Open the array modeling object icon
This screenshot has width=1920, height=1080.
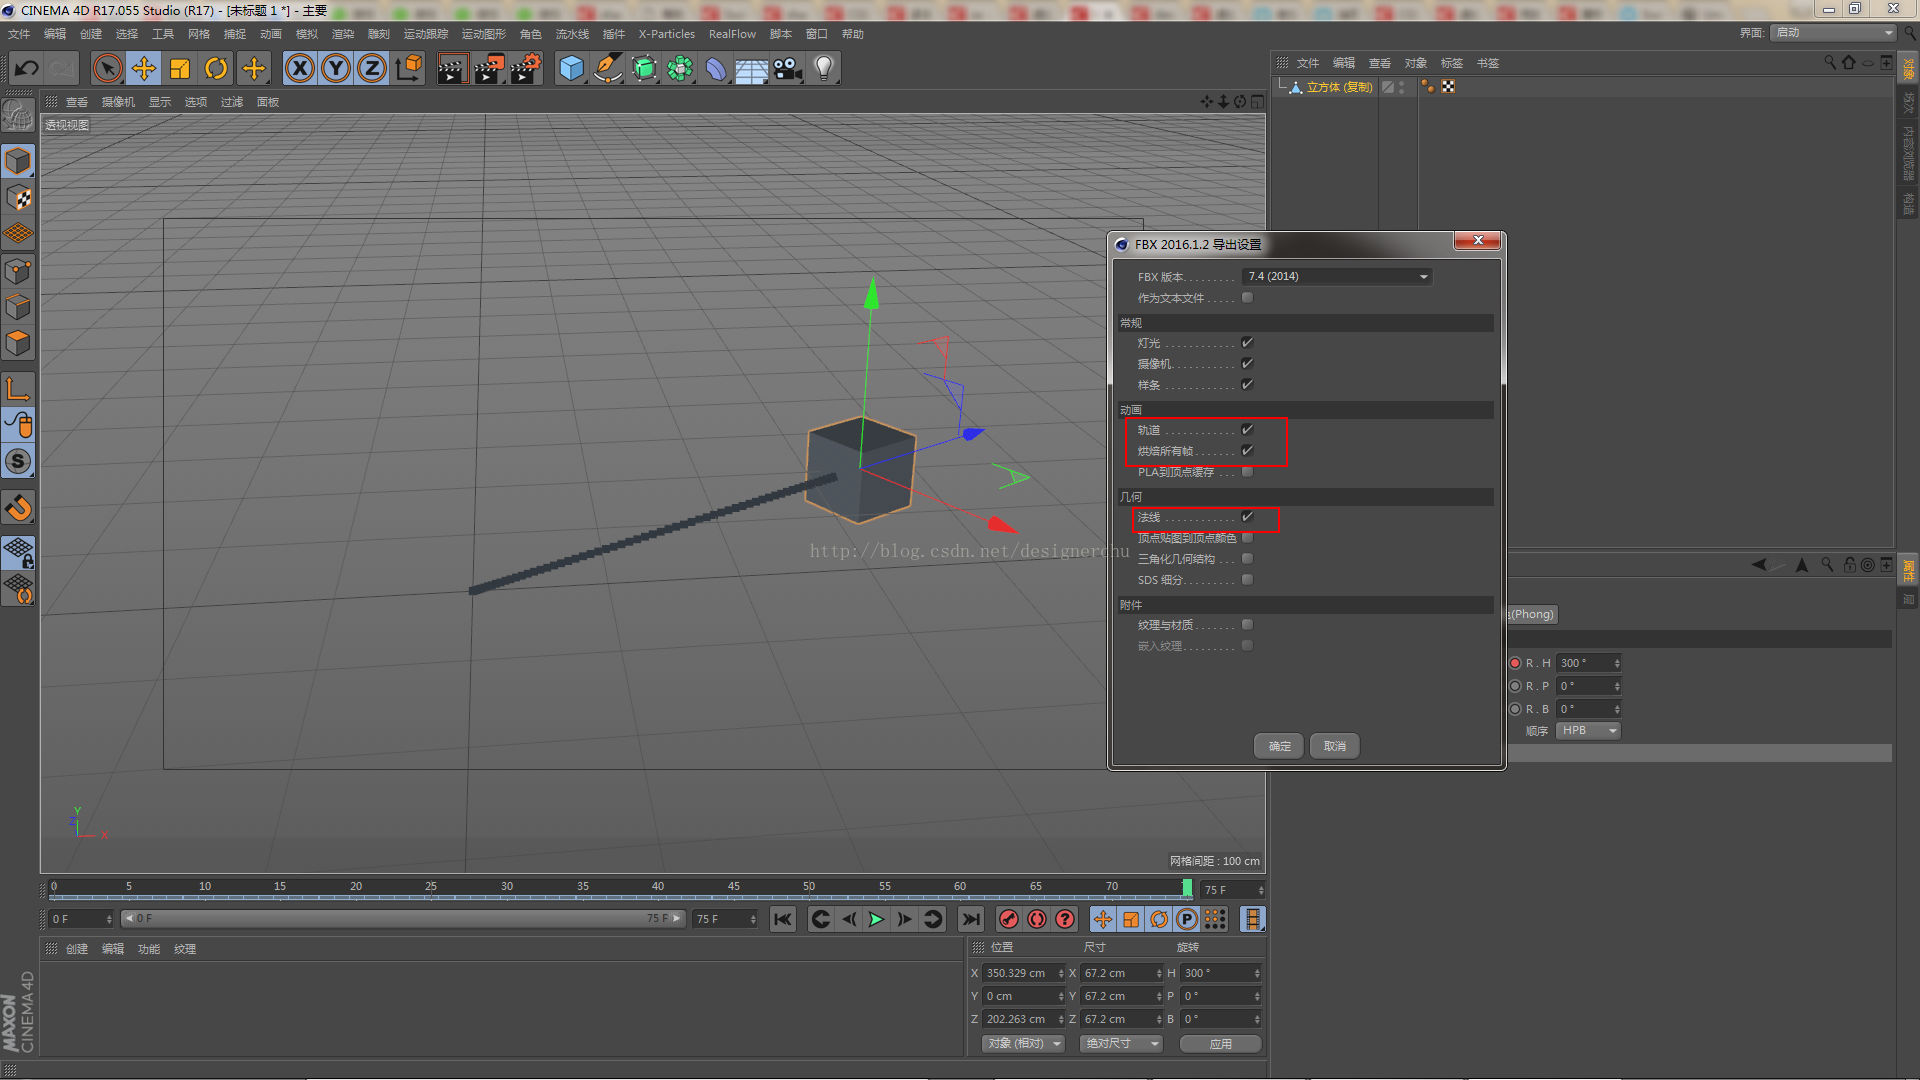[680, 69]
